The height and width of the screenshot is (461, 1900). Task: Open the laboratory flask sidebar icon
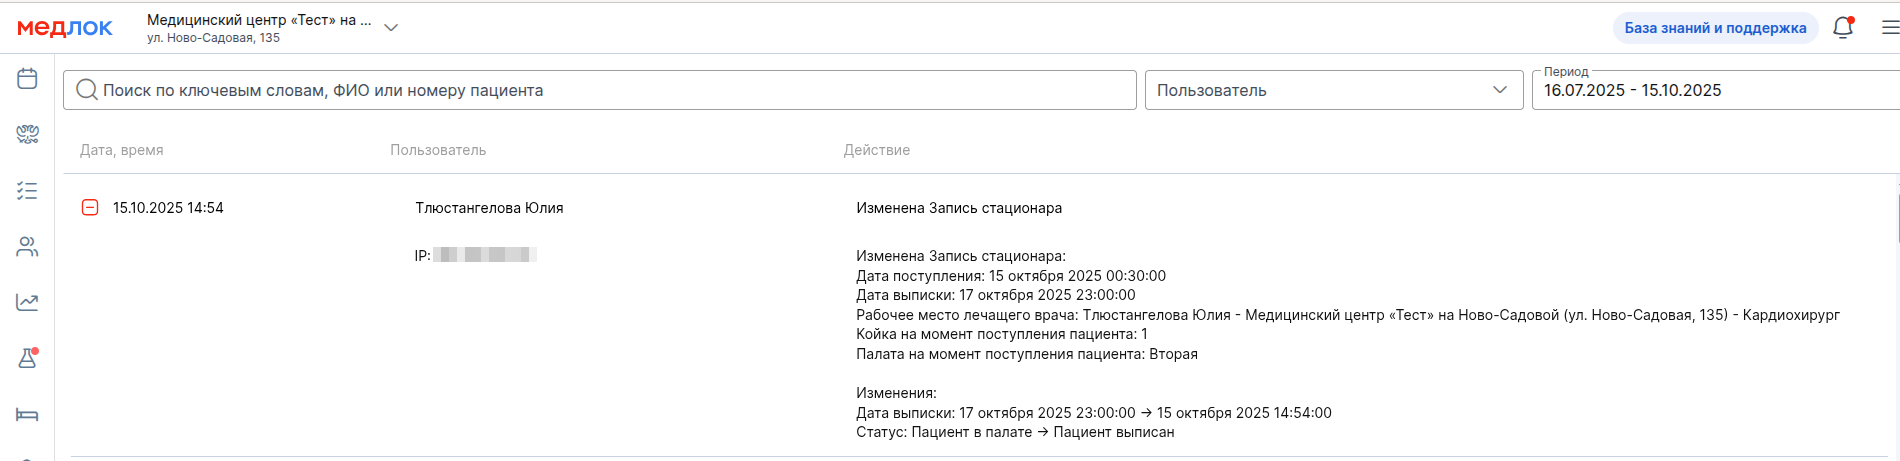point(27,358)
